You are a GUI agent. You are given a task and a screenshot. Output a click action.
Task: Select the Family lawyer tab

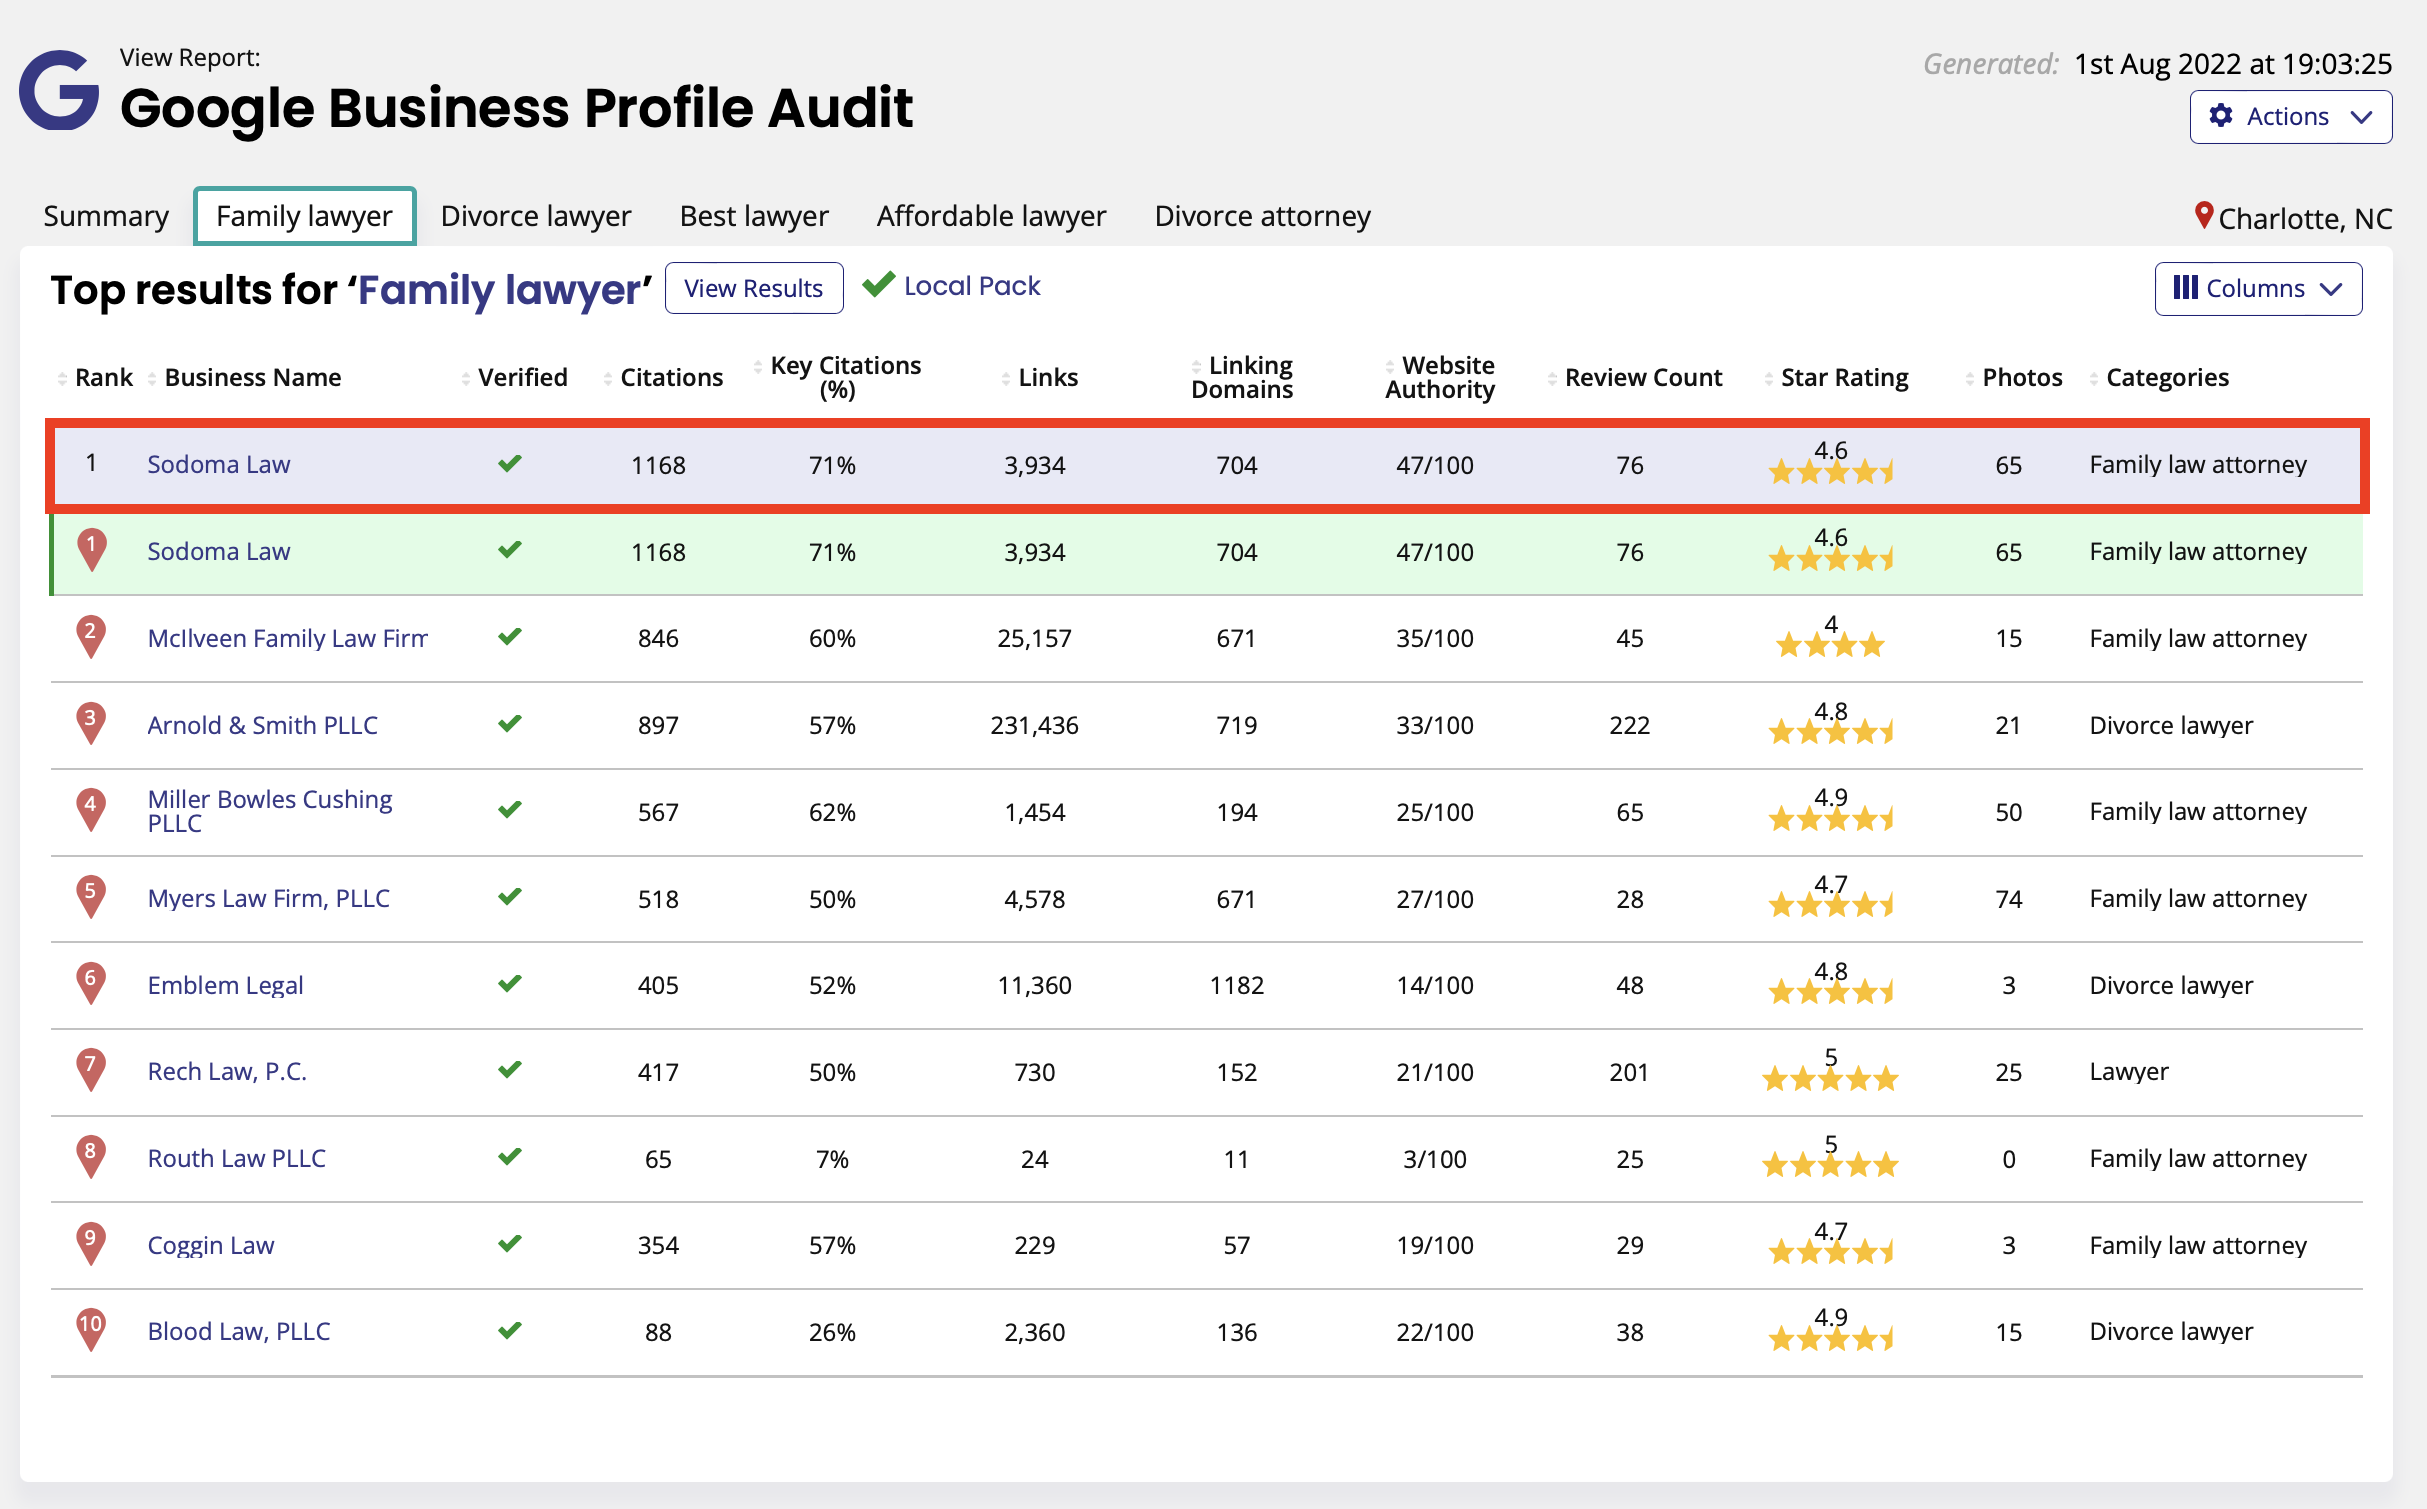(304, 216)
